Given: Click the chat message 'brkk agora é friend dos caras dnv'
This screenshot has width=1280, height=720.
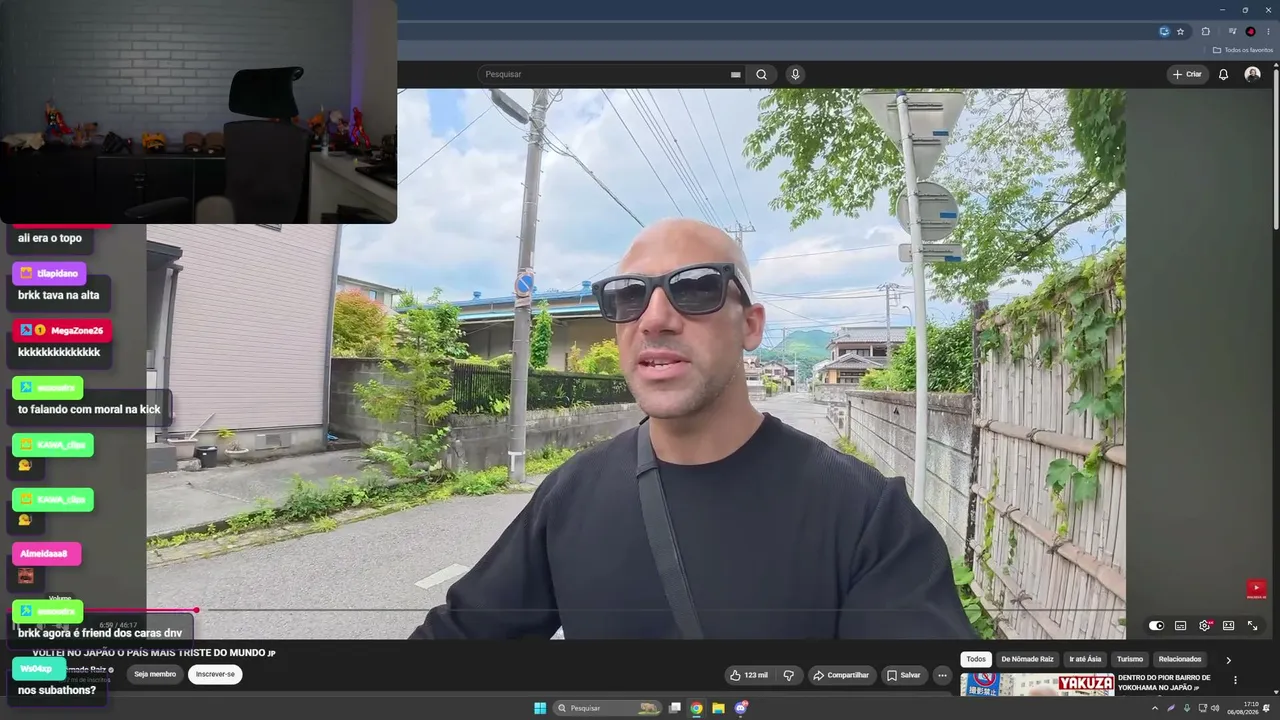Looking at the screenshot, I should 100,633.
